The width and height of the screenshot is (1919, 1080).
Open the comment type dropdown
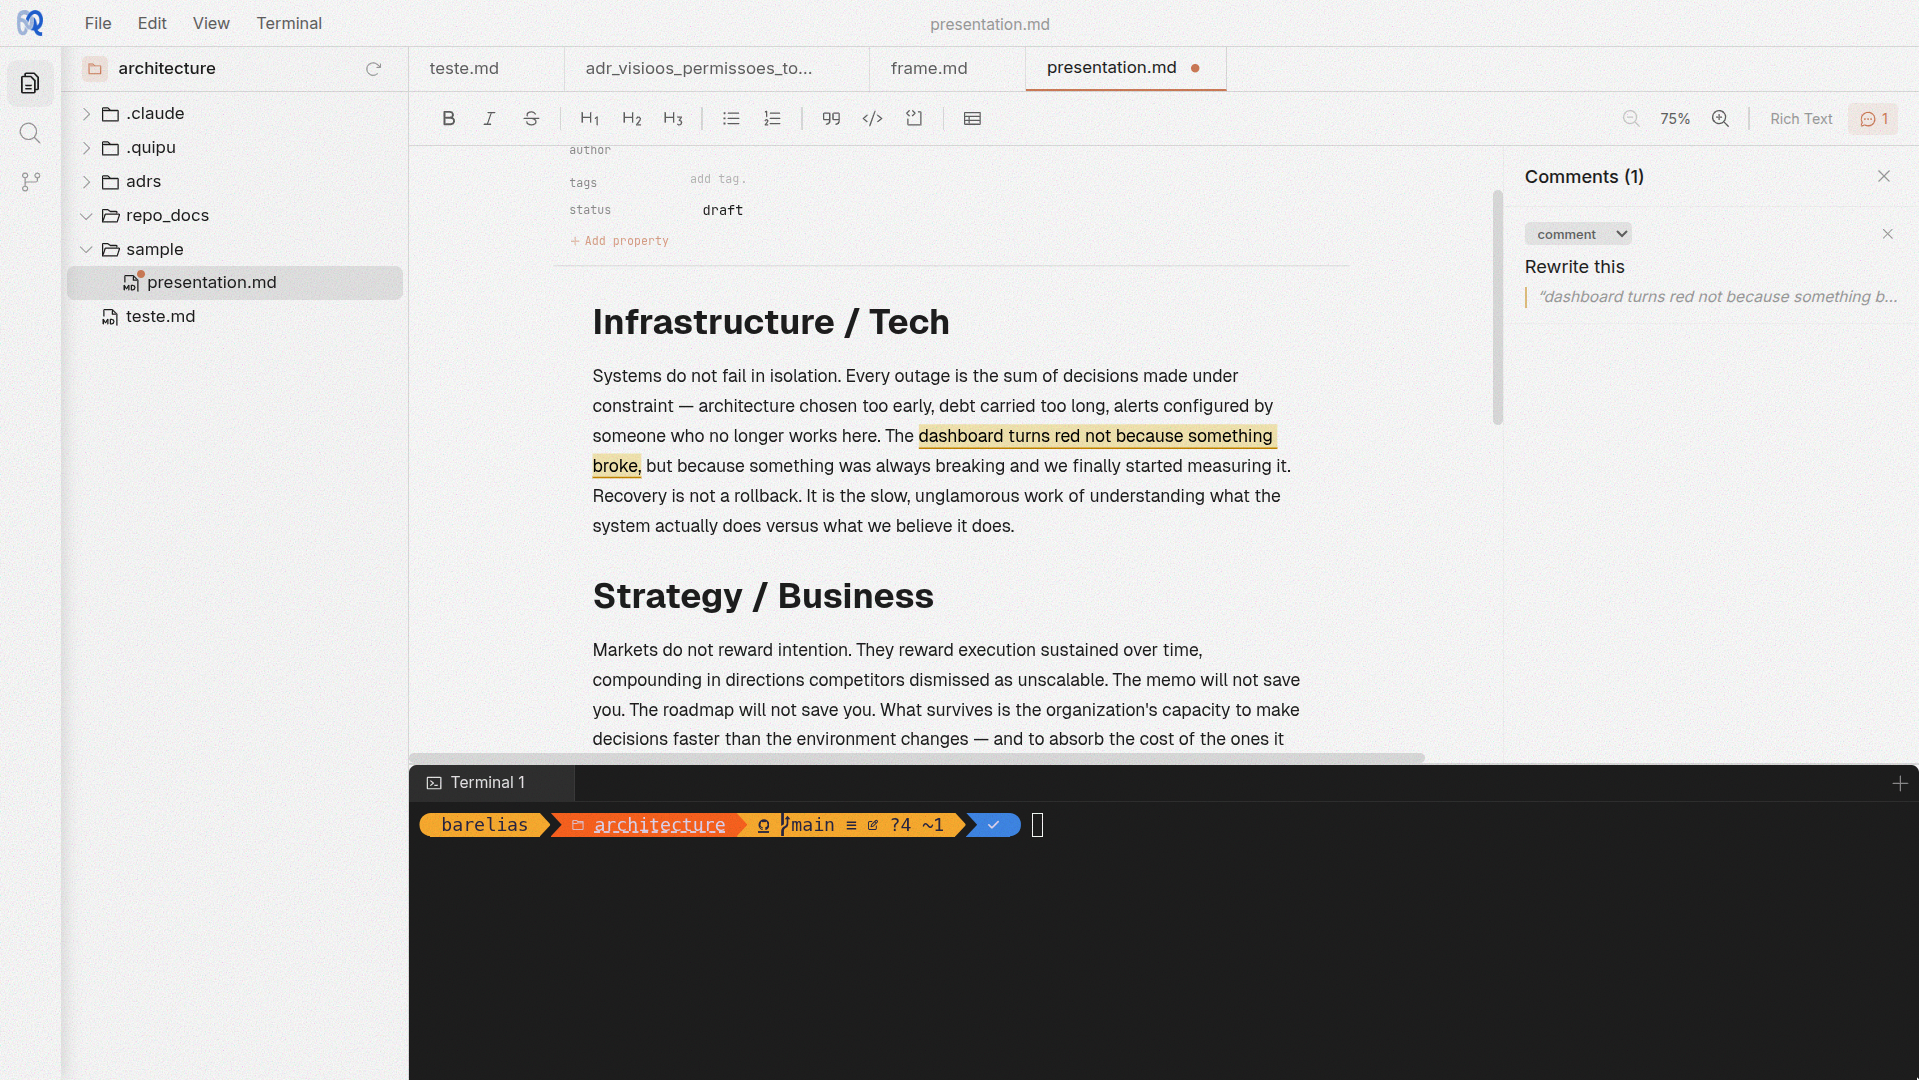point(1578,233)
